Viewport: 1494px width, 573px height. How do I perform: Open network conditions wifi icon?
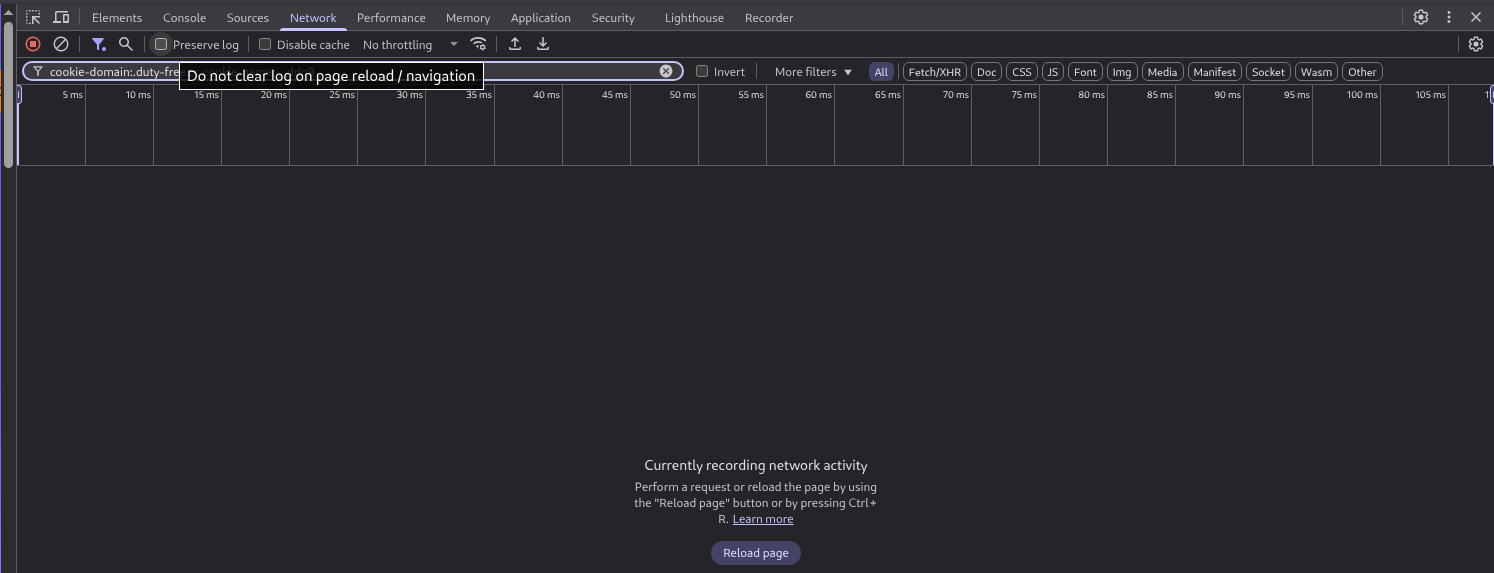point(479,44)
